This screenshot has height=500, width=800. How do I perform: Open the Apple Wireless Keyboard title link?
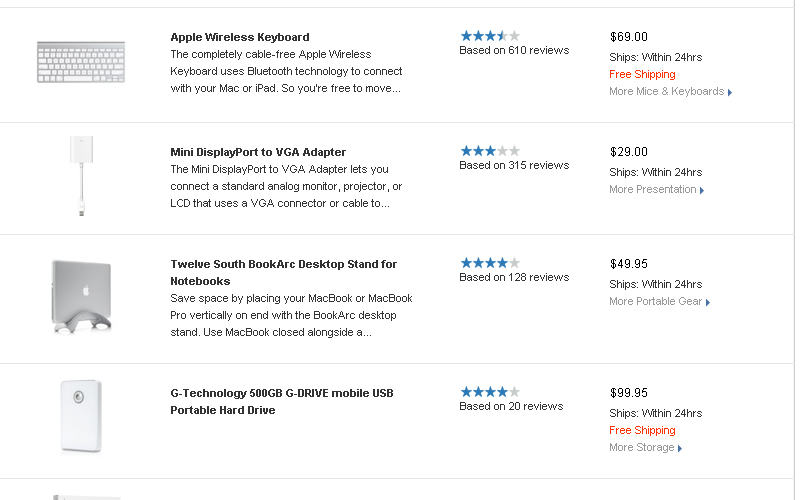pyautogui.click(x=240, y=37)
